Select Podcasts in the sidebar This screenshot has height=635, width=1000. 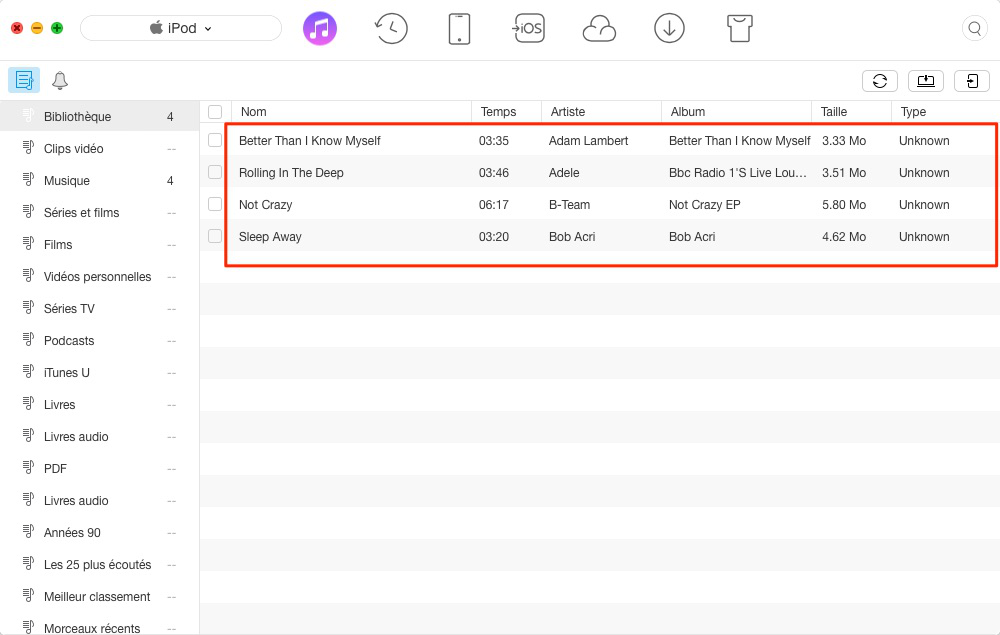(99, 340)
